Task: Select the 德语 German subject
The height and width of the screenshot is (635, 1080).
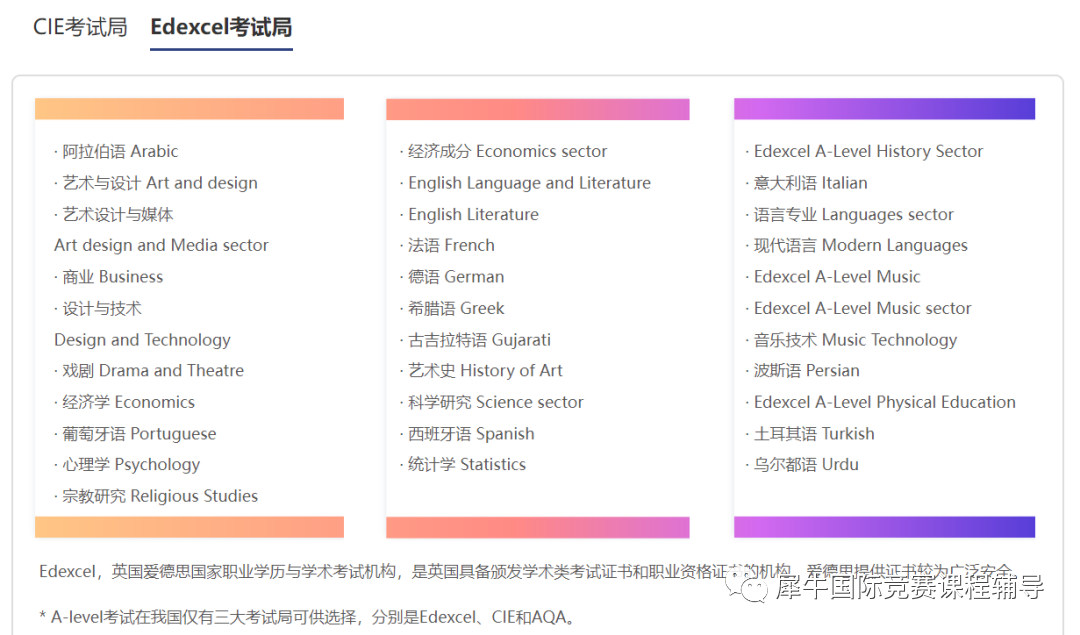Action: [456, 277]
